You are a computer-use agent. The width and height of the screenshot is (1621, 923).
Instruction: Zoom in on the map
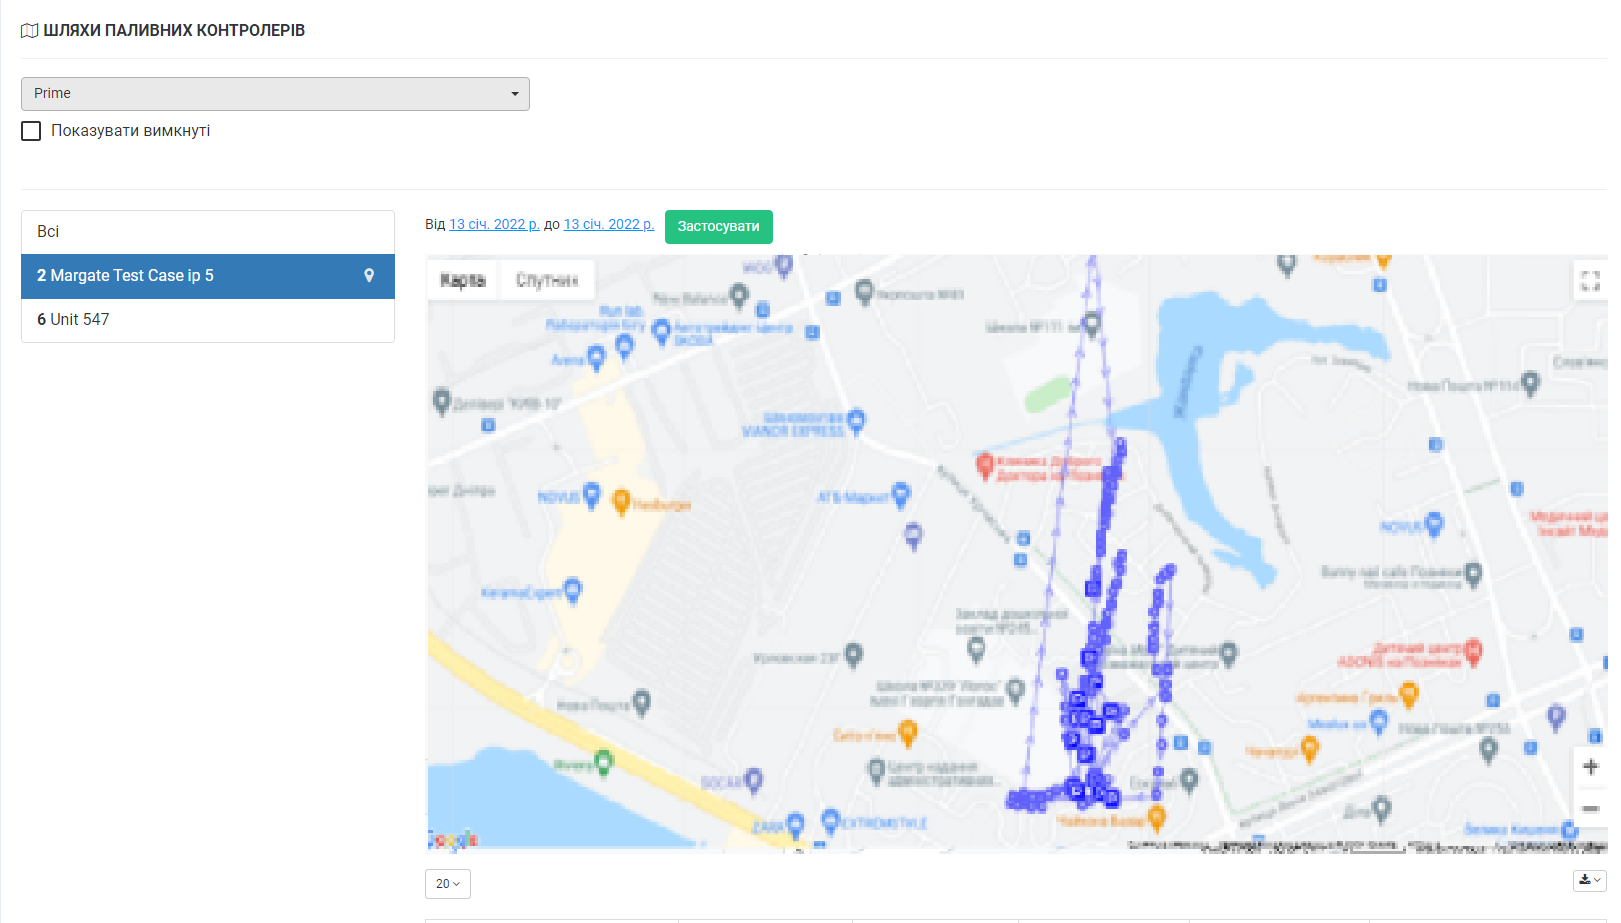coord(1590,767)
